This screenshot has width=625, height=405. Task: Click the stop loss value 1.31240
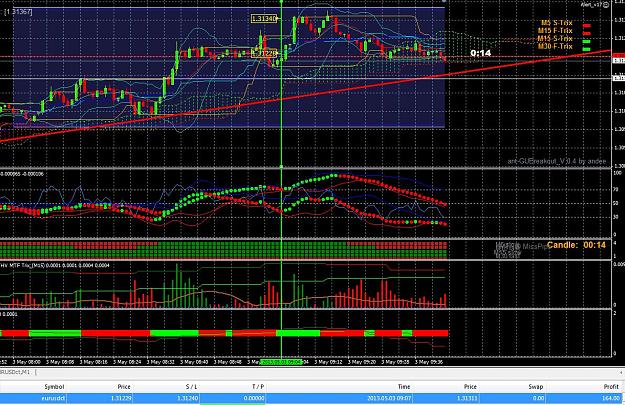pos(187,398)
